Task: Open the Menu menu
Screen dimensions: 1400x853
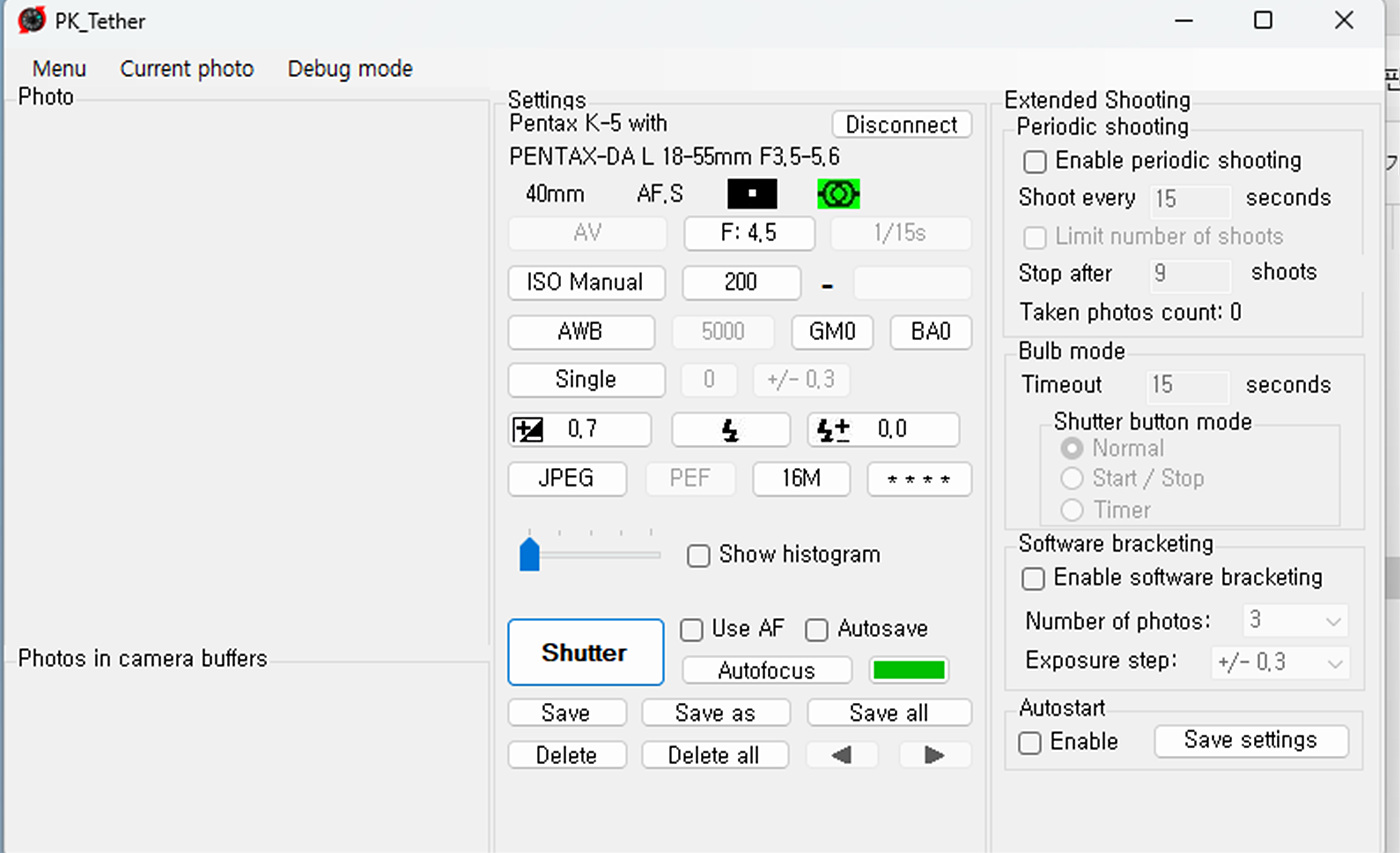Action: tap(59, 69)
